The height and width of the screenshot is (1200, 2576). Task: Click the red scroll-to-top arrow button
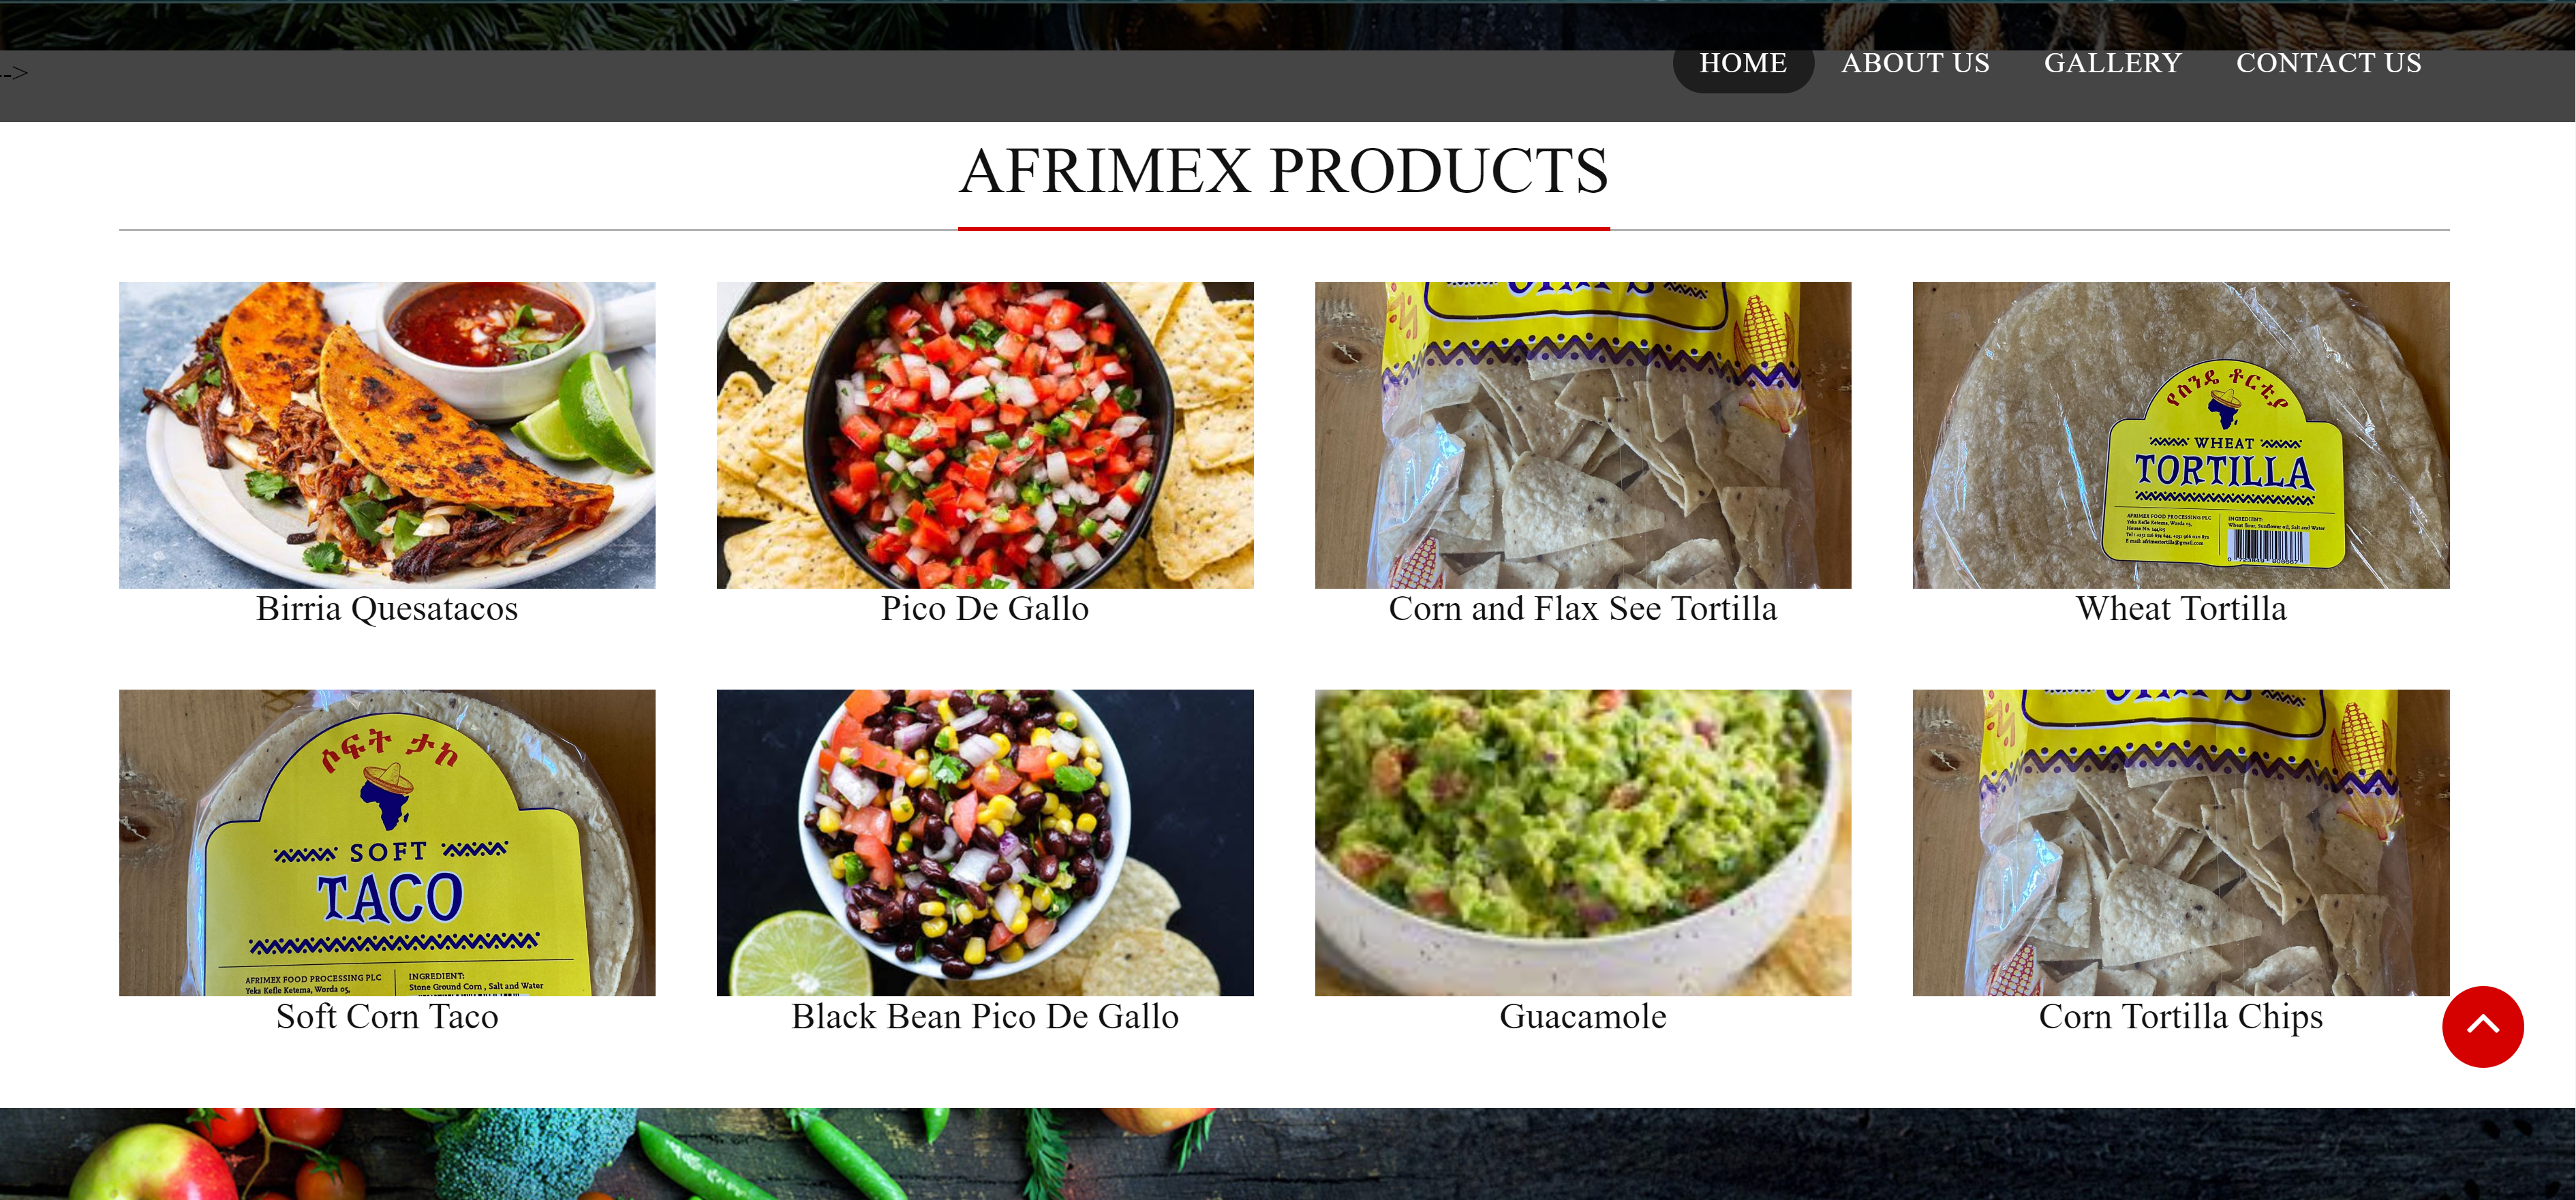click(2482, 1027)
